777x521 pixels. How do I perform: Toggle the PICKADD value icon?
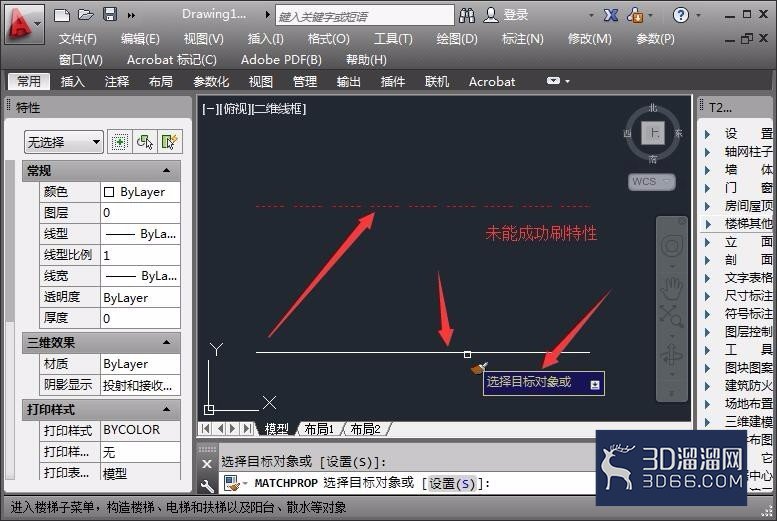pos(119,143)
